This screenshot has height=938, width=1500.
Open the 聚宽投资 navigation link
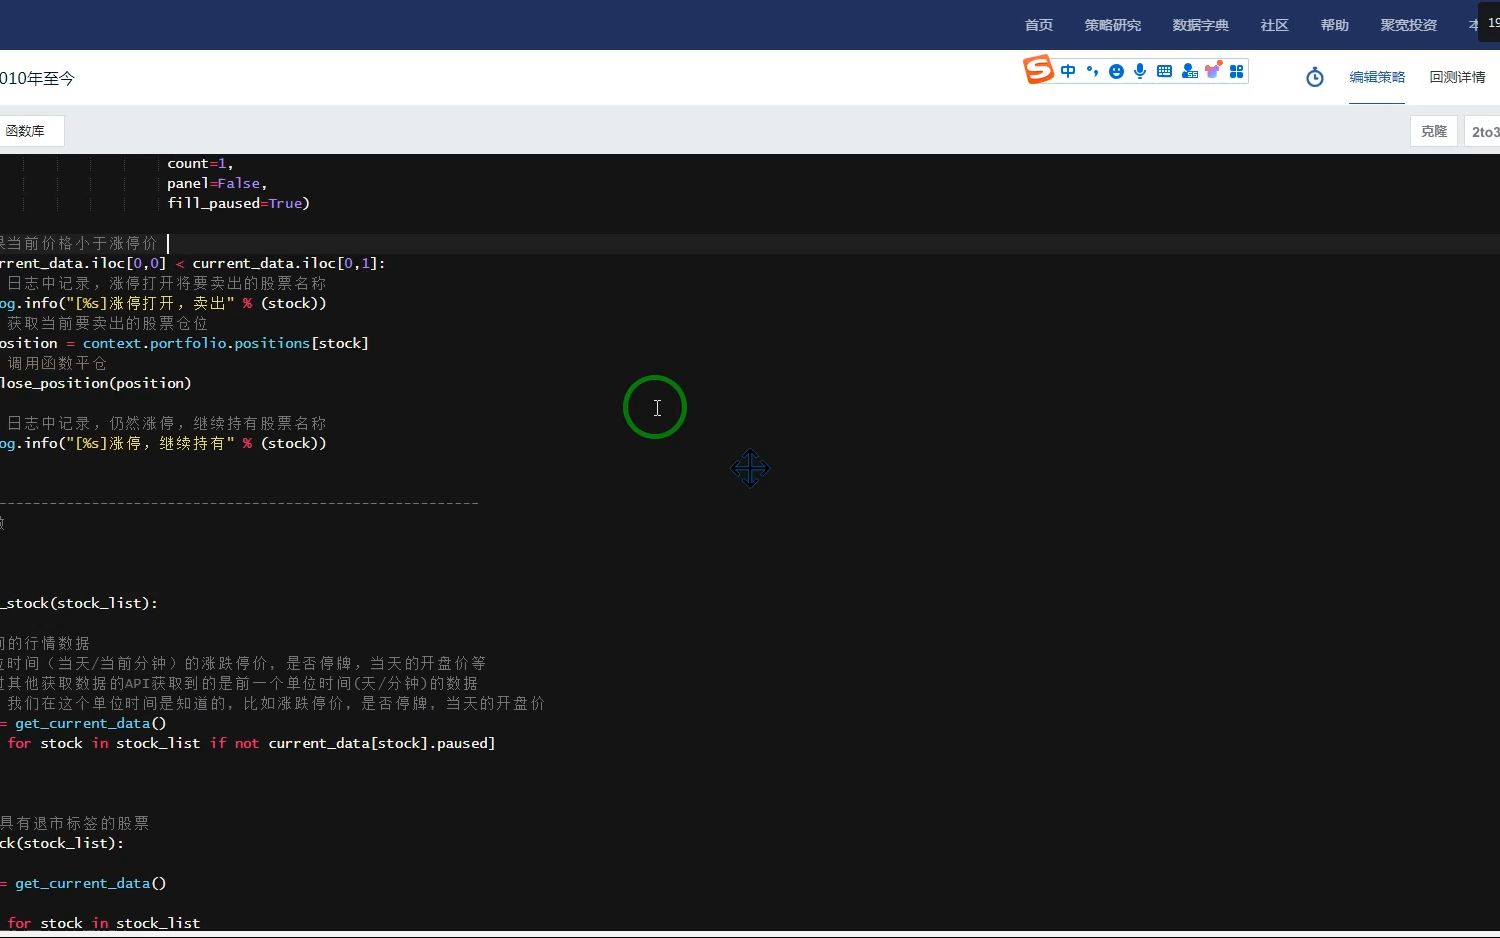click(1409, 25)
